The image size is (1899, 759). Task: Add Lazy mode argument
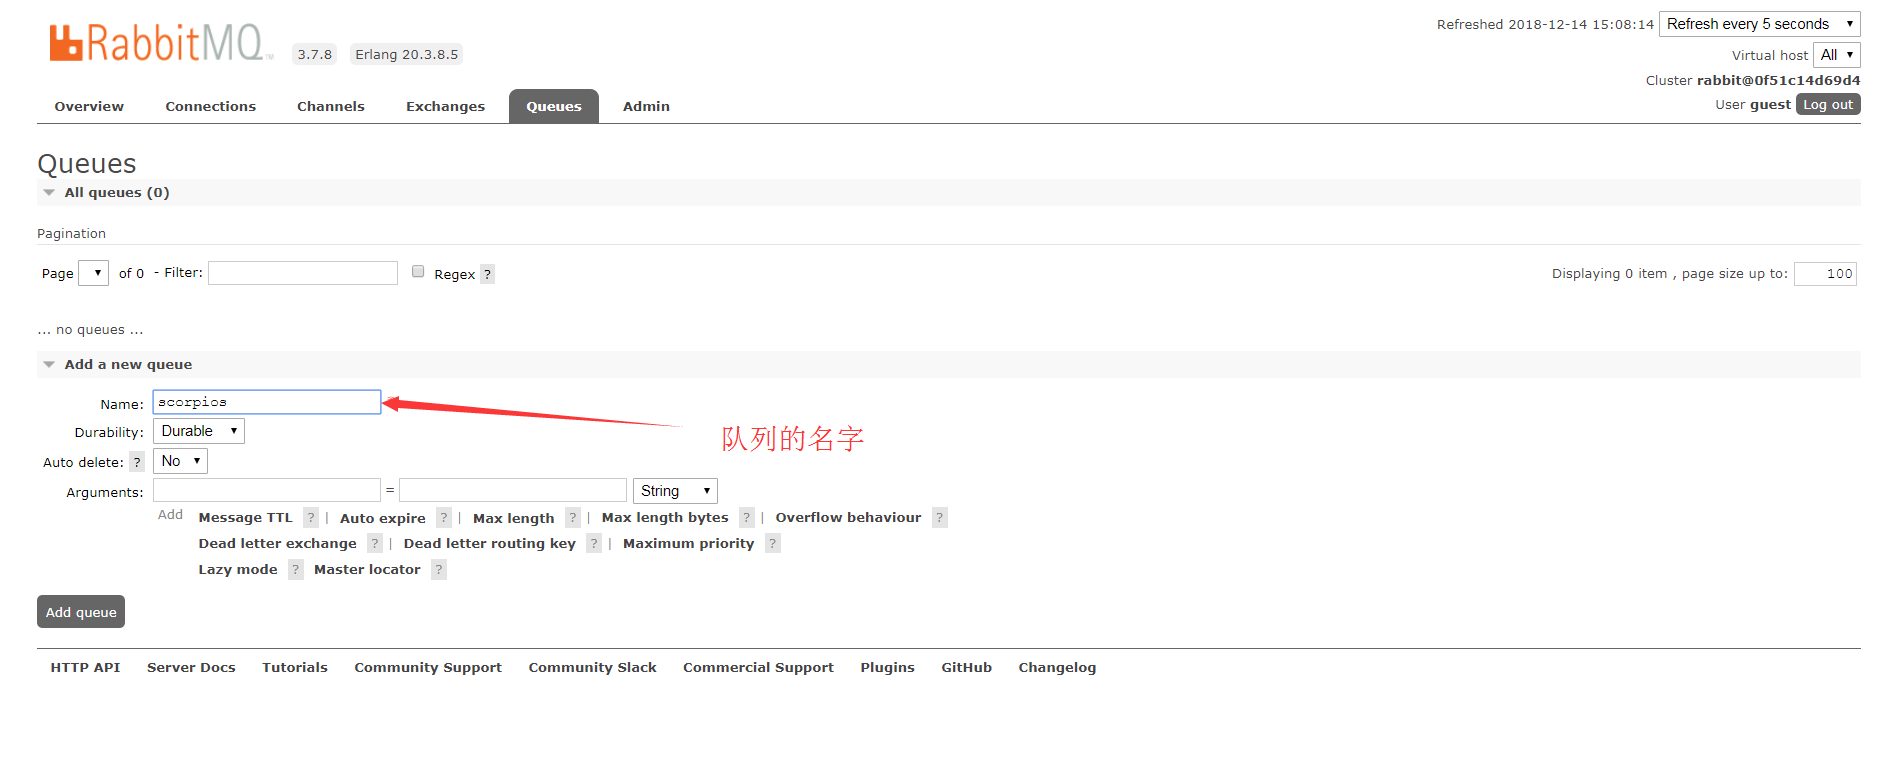[x=237, y=569]
